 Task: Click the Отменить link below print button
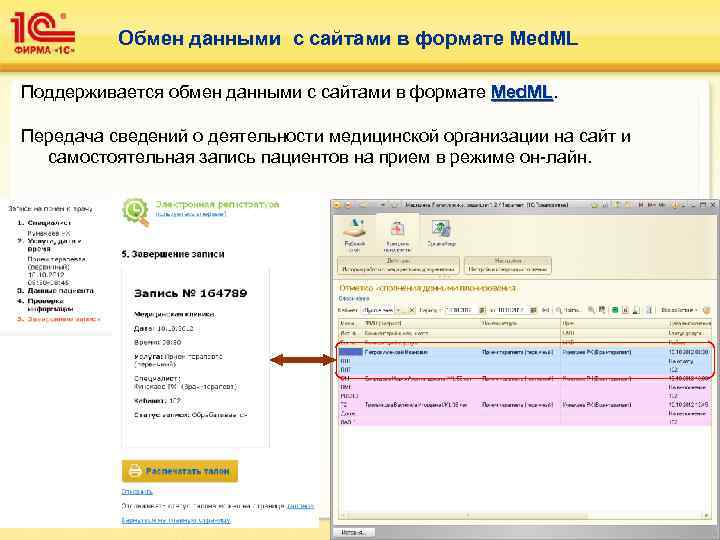[137, 491]
